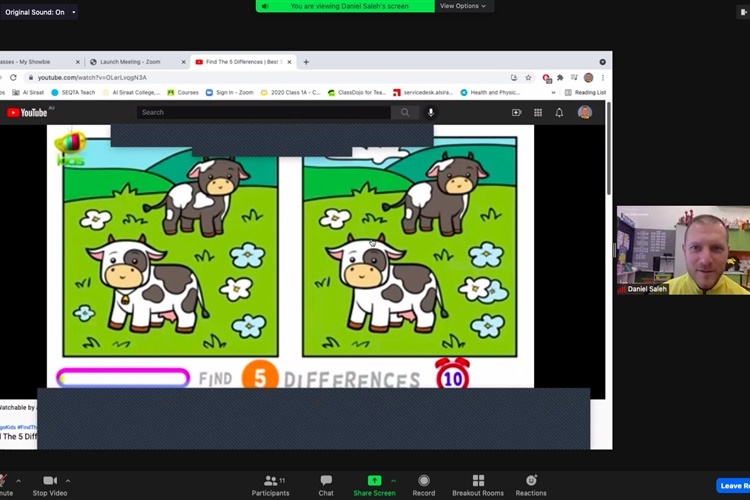Click the Share Screen button
The height and width of the screenshot is (500, 750).
click(x=374, y=485)
